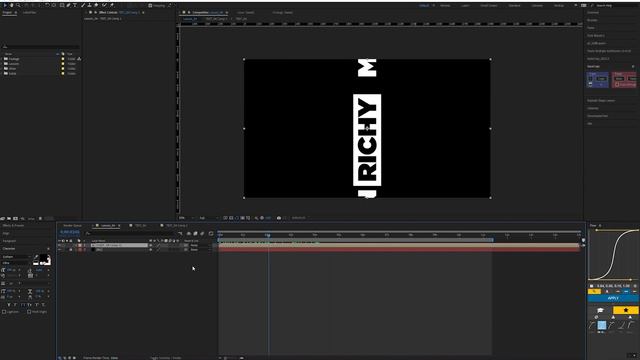Open the Align panel

click(x=6, y=233)
